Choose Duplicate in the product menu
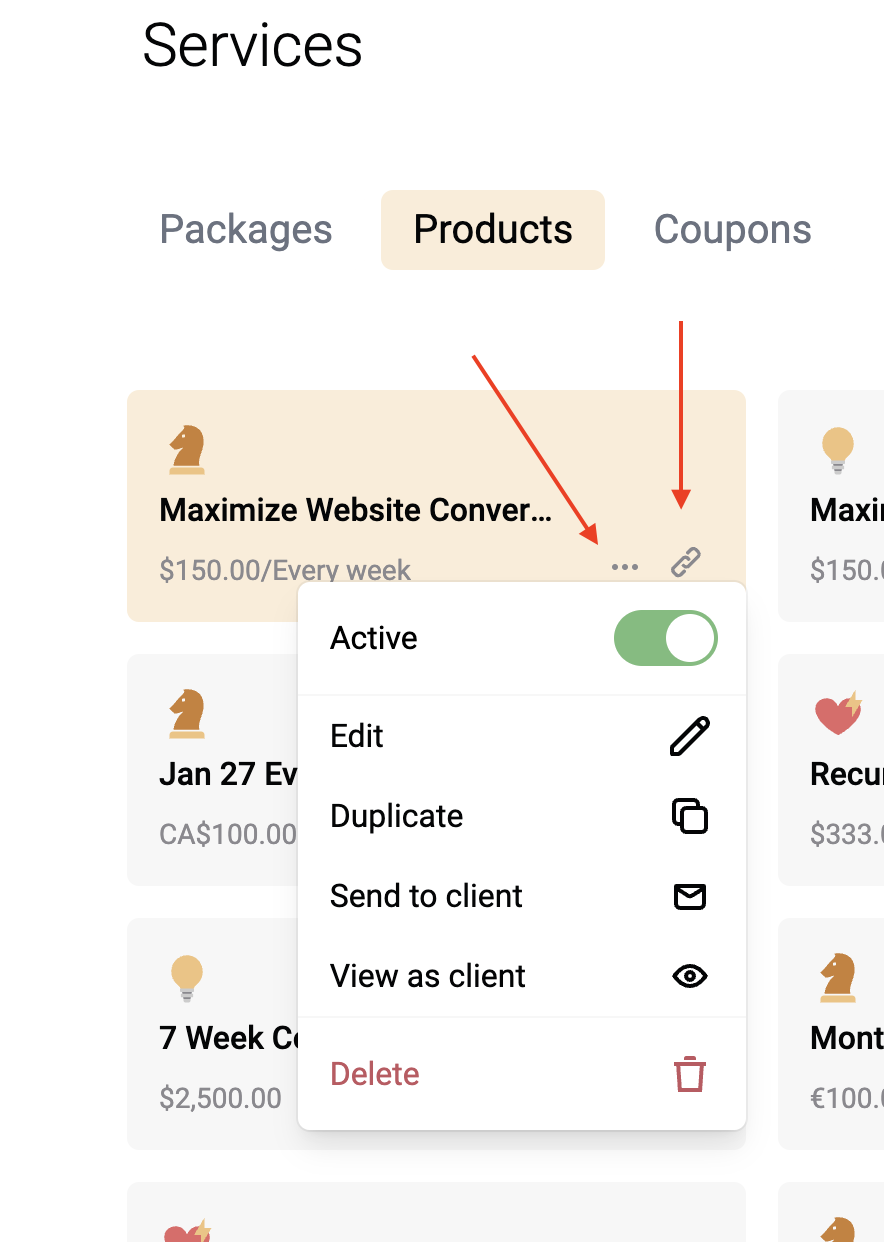 522,816
